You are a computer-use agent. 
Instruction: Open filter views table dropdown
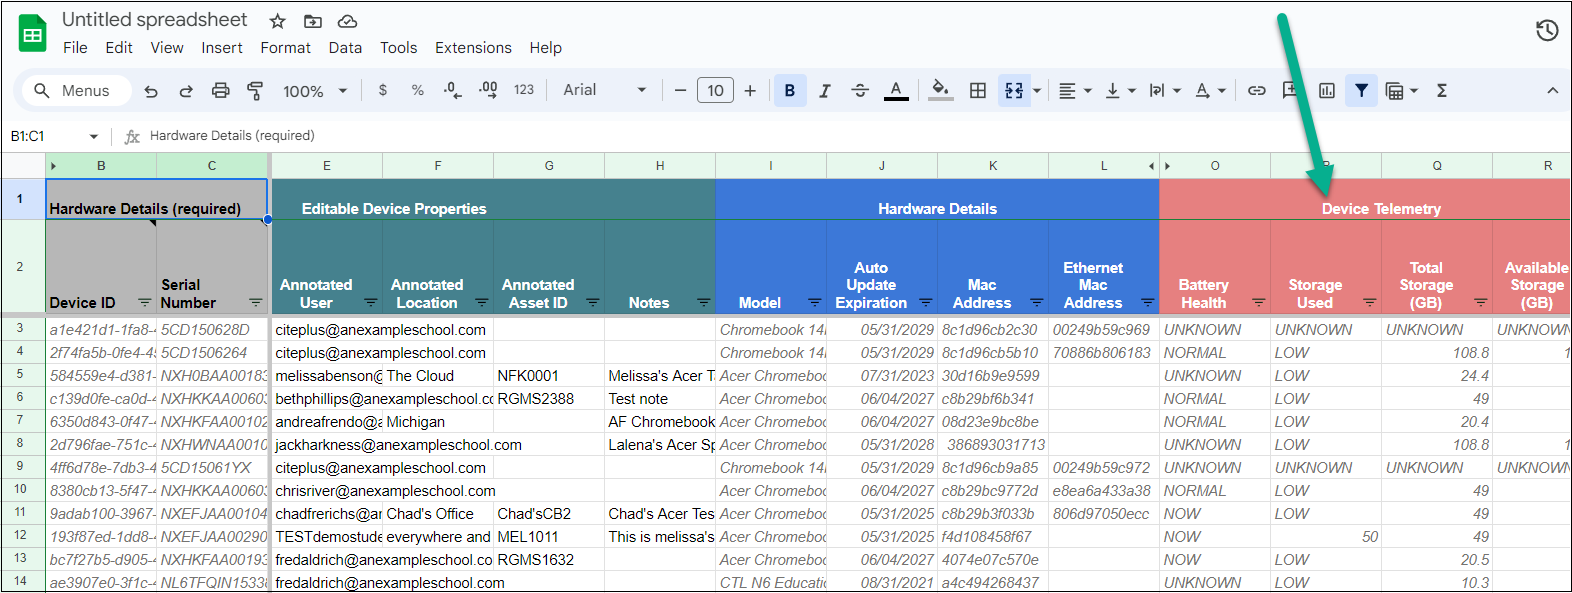pyautogui.click(x=1402, y=90)
